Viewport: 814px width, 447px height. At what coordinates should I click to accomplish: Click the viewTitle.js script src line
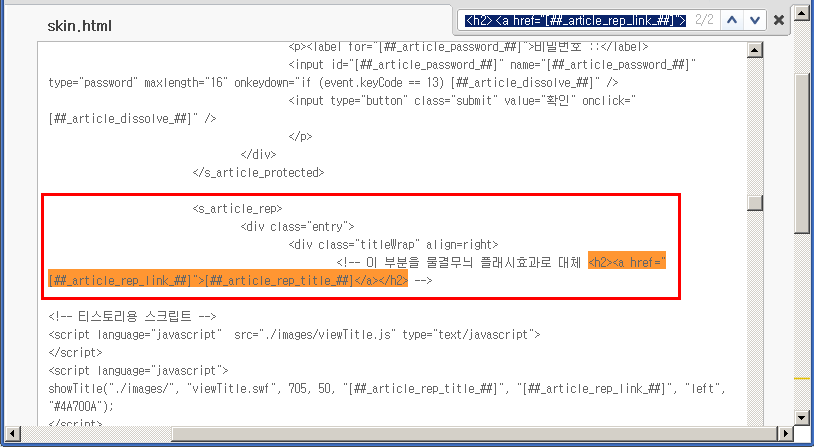pos(294,335)
